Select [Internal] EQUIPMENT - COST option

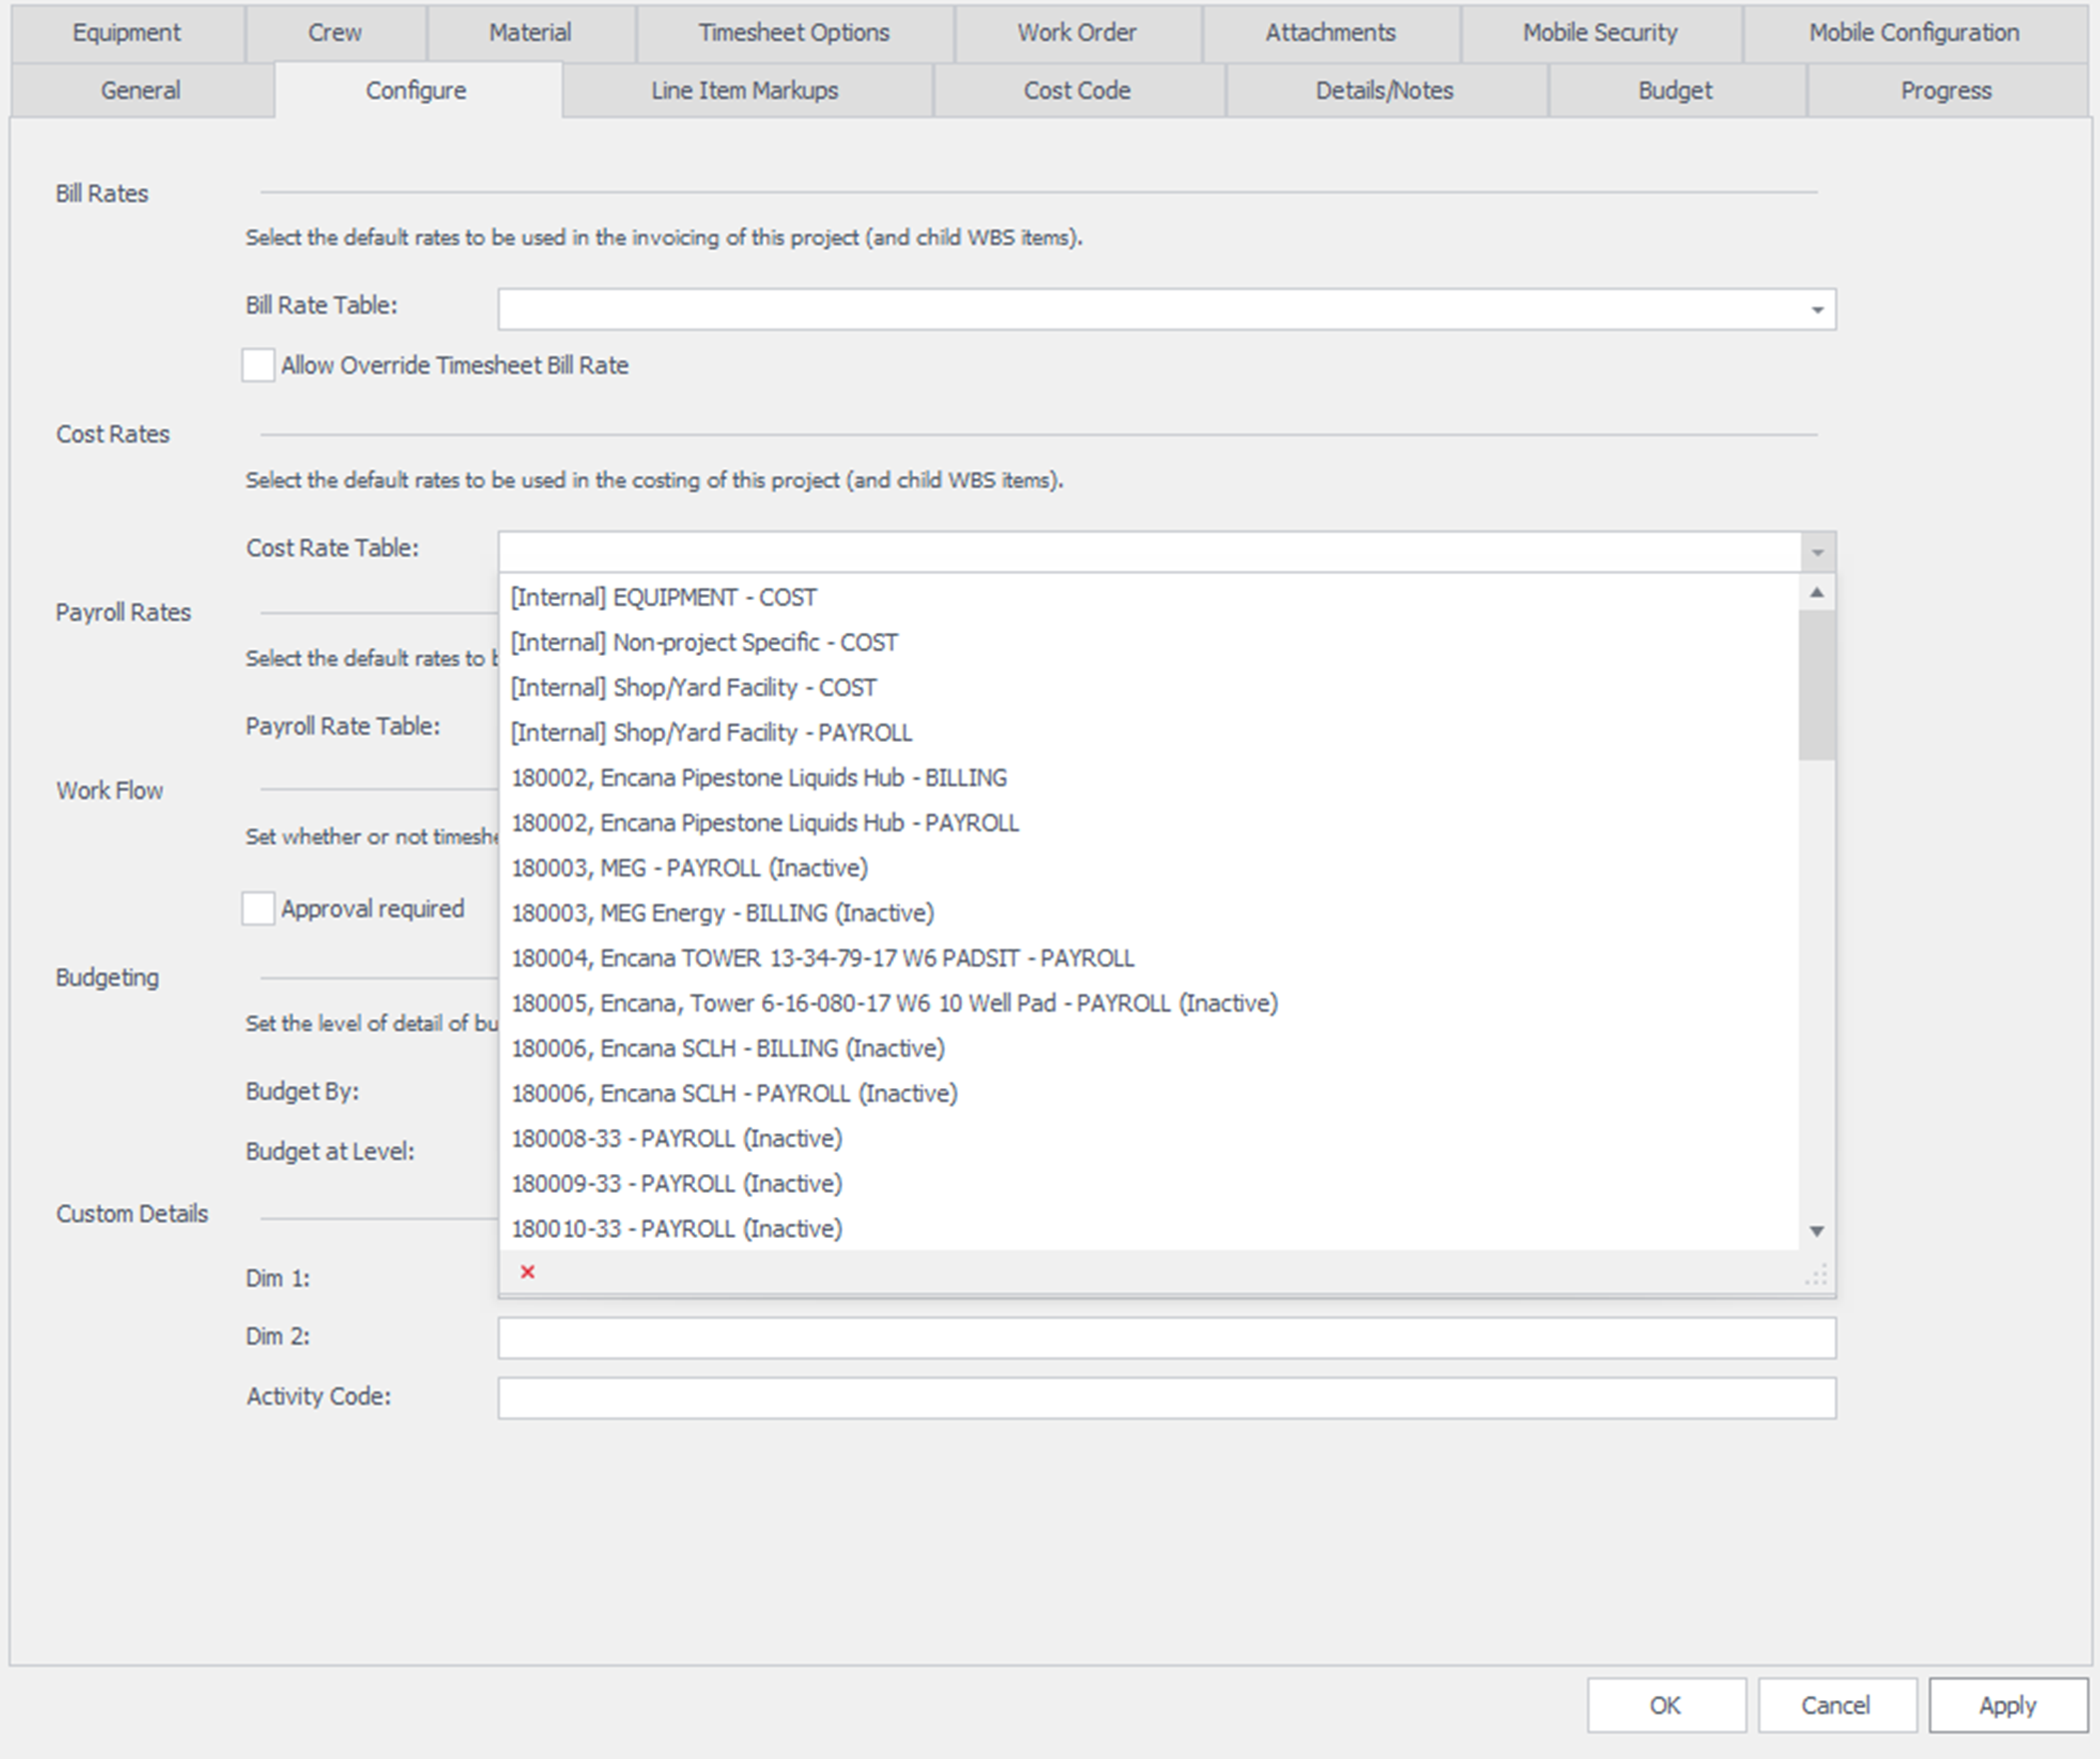click(x=664, y=598)
